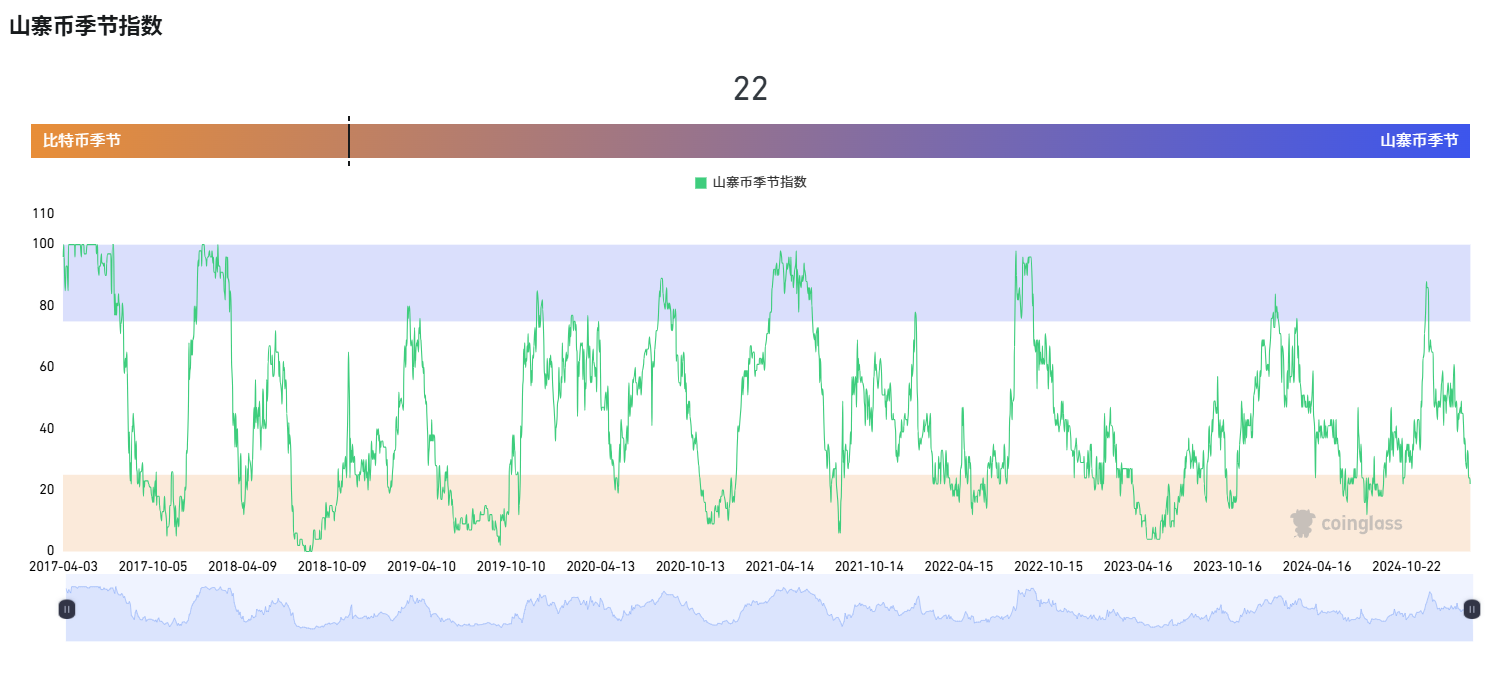The height and width of the screenshot is (675, 1506).
Task: Click the mini overview chart area
Action: [769, 608]
